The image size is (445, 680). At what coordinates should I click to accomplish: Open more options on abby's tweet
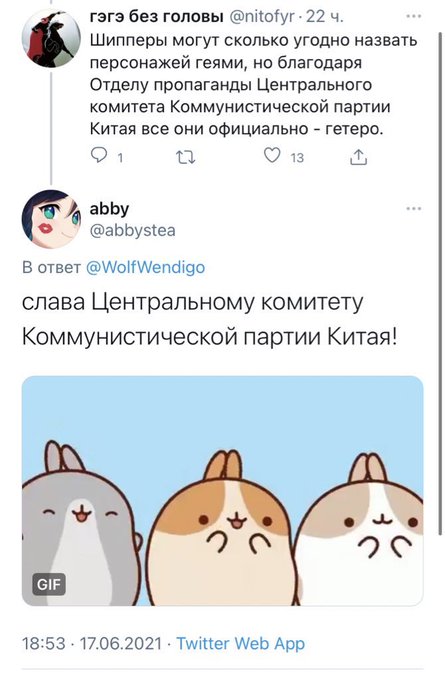coord(414,209)
